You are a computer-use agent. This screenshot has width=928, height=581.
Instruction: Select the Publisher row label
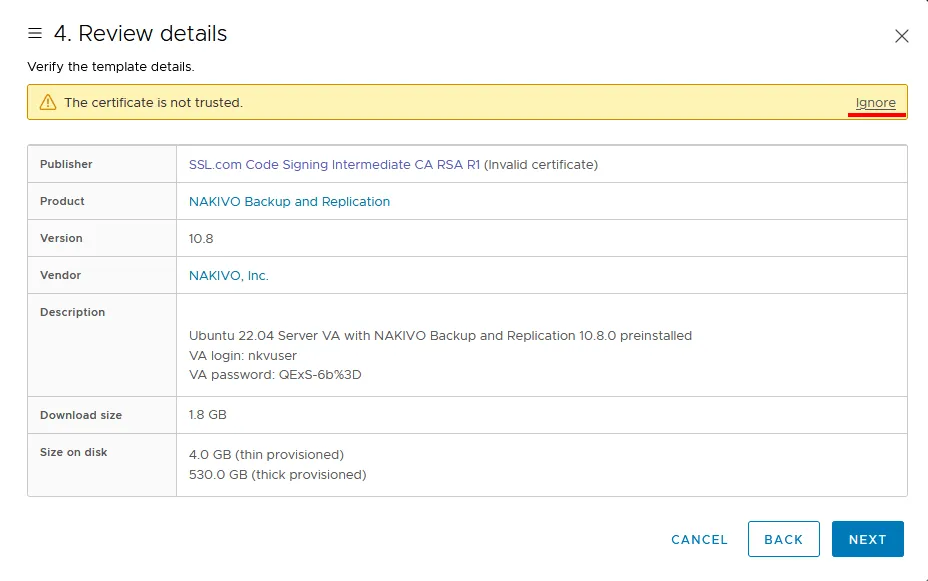66,164
